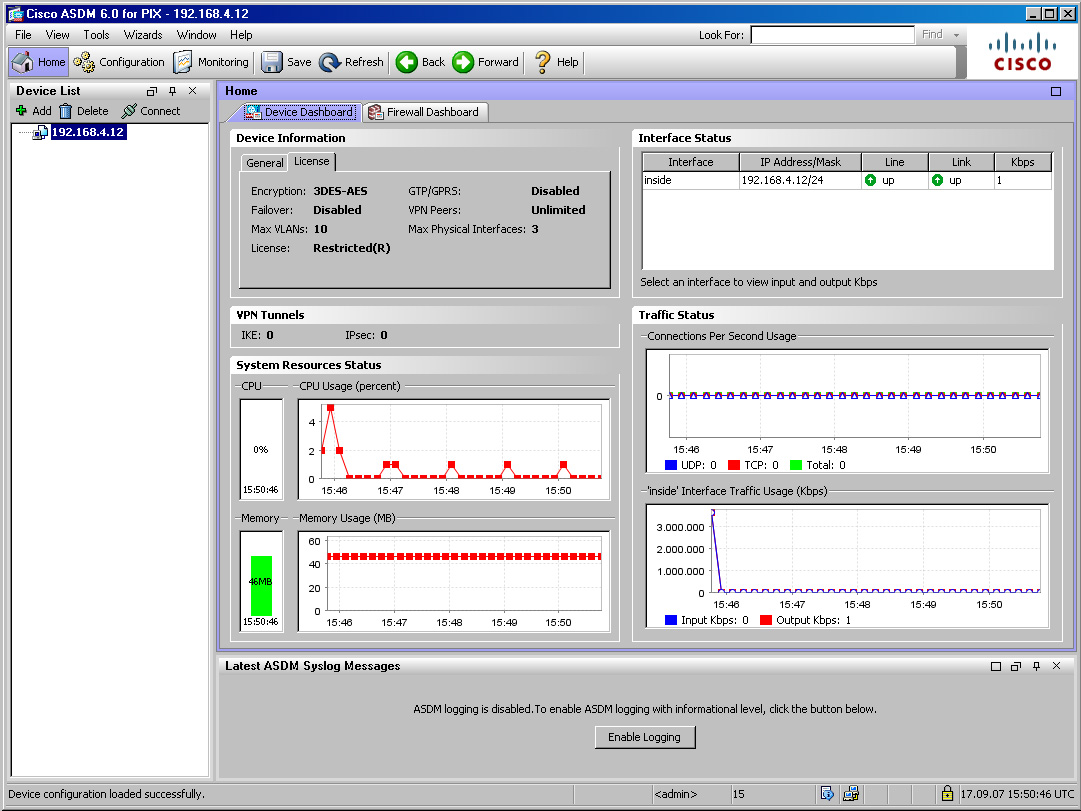Select device 192.168.4.12 in tree

click(87, 132)
